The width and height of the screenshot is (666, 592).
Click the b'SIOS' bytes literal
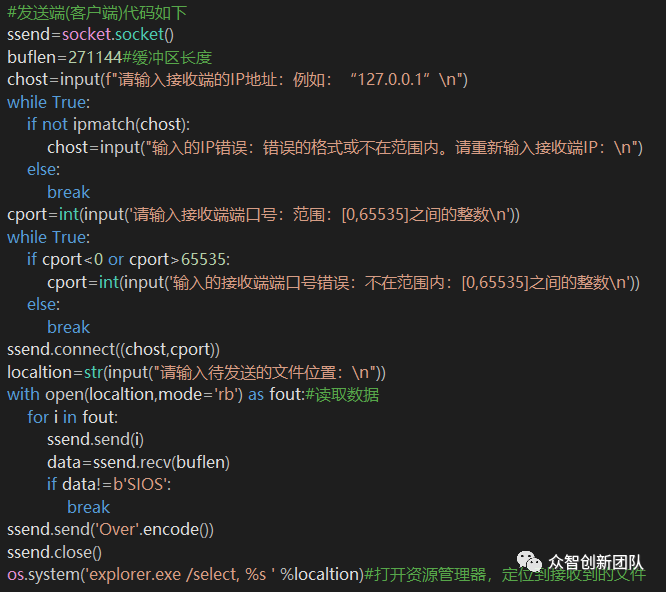point(140,485)
